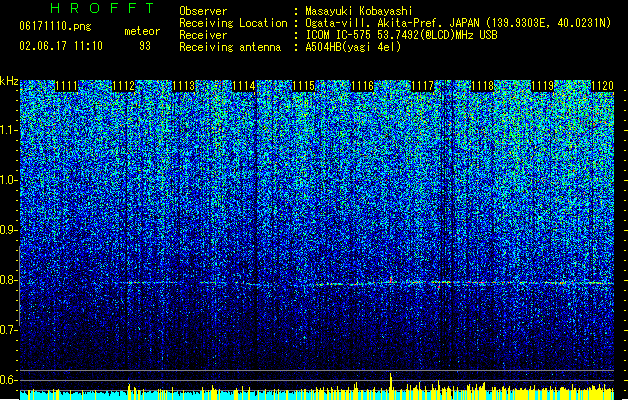The width and height of the screenshot is (629, 400).
Task: Select the 1118 time marker
Action: coord(483,86)
